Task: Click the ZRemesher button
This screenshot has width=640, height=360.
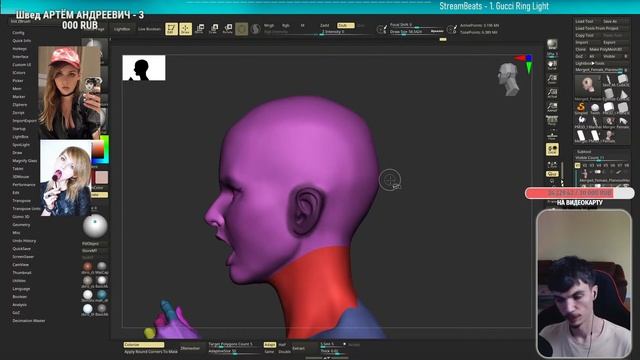Action: [x=190, y=348]
